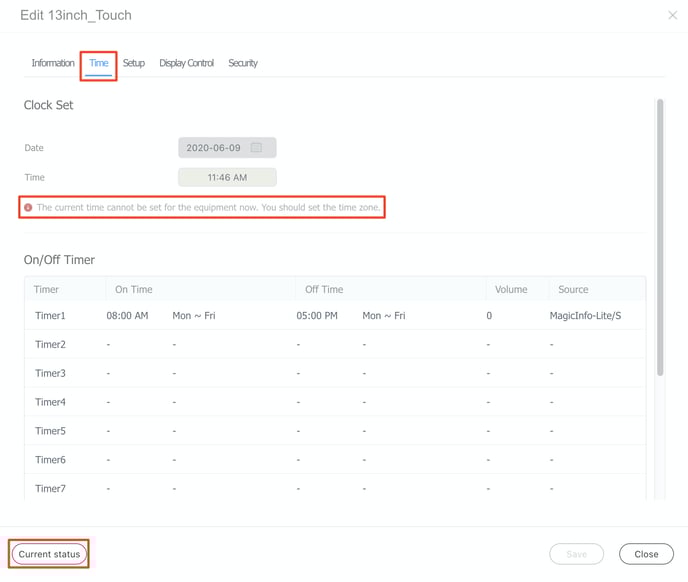Select the Timer4 row label
The image size is (688, 582).
pos(50,402)
